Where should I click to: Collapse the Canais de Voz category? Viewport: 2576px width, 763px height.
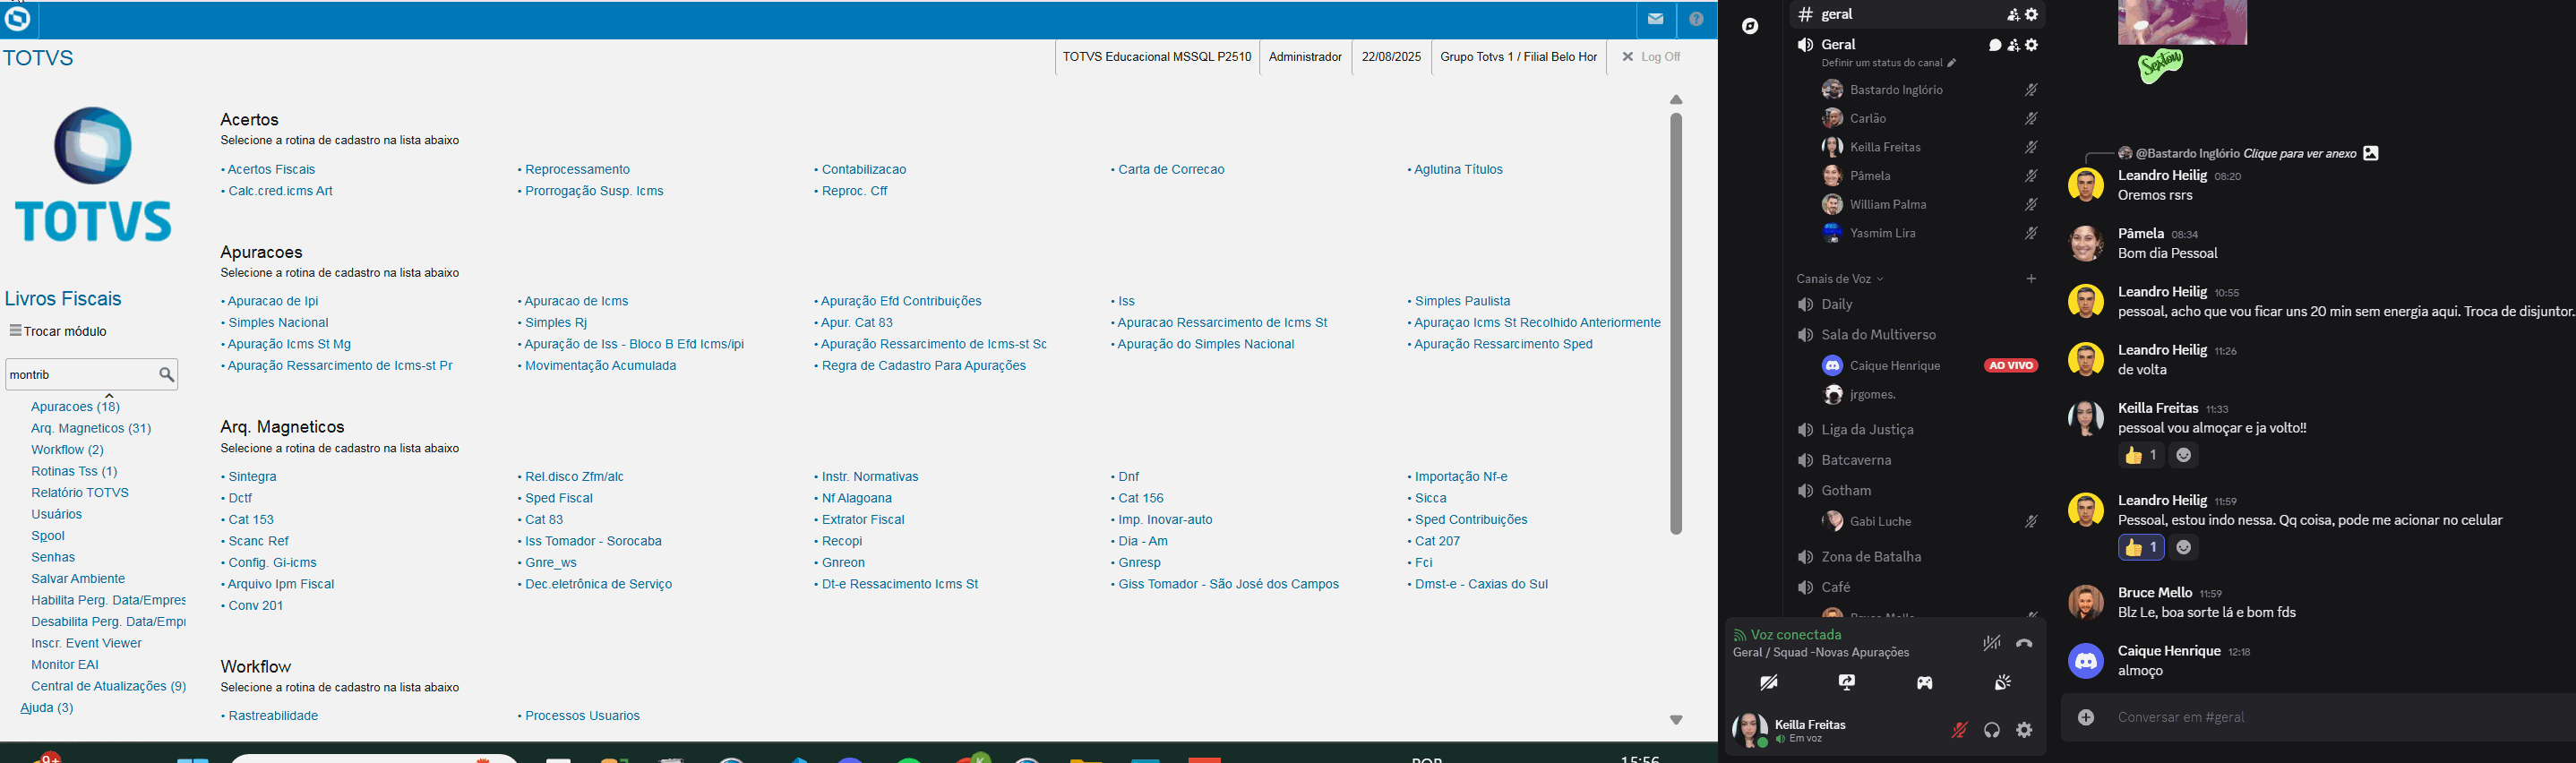coord(1839,279)
